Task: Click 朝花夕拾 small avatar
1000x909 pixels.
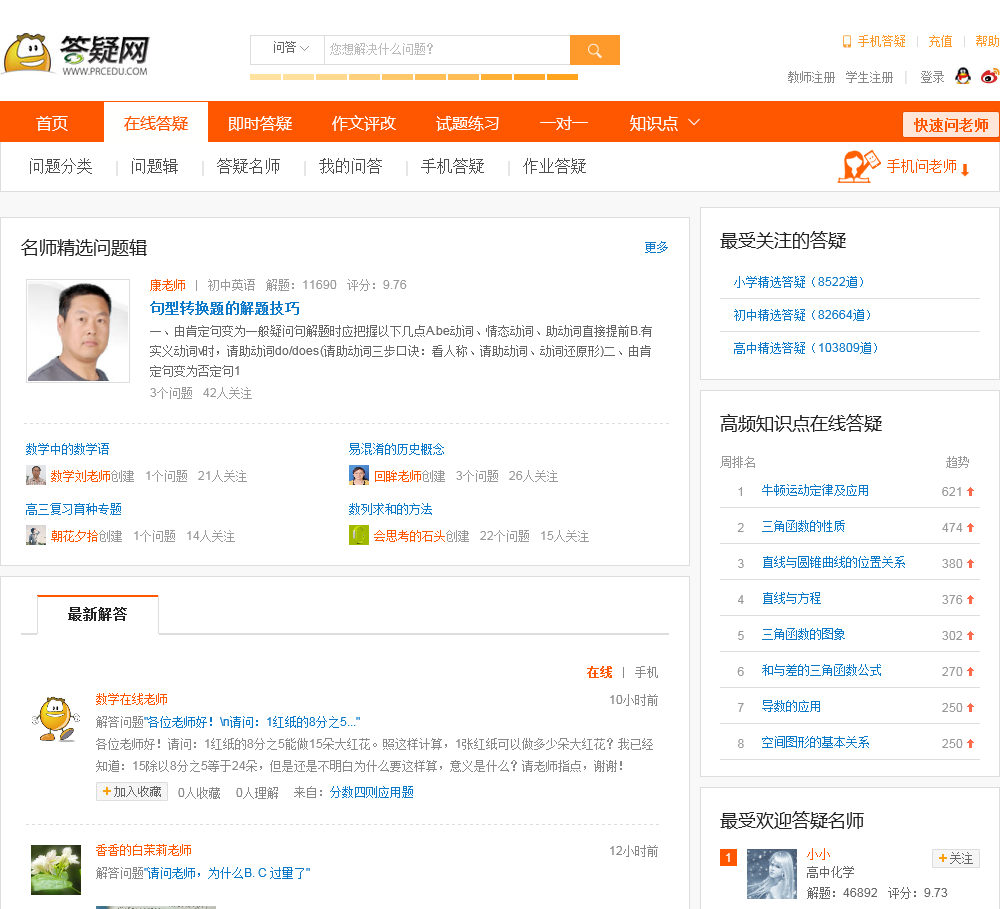Action: pyautogui.click(x=36, y=535)
